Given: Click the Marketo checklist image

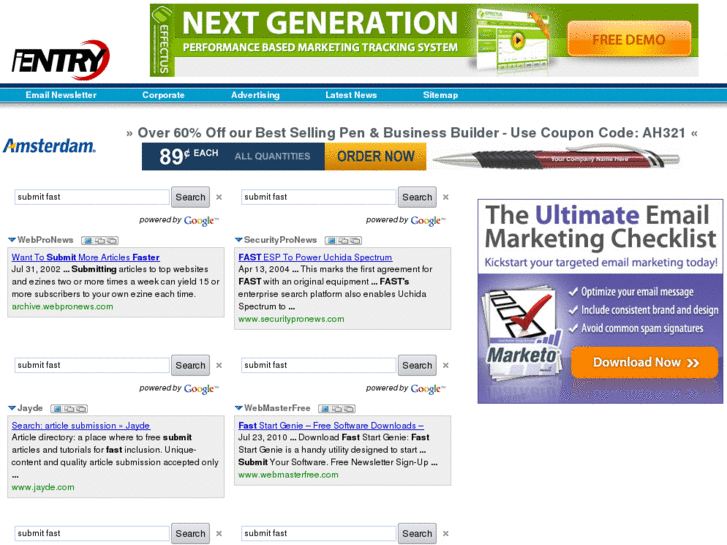Looking at the screenshot, I should pyautogui.click(x=522, y=332).
